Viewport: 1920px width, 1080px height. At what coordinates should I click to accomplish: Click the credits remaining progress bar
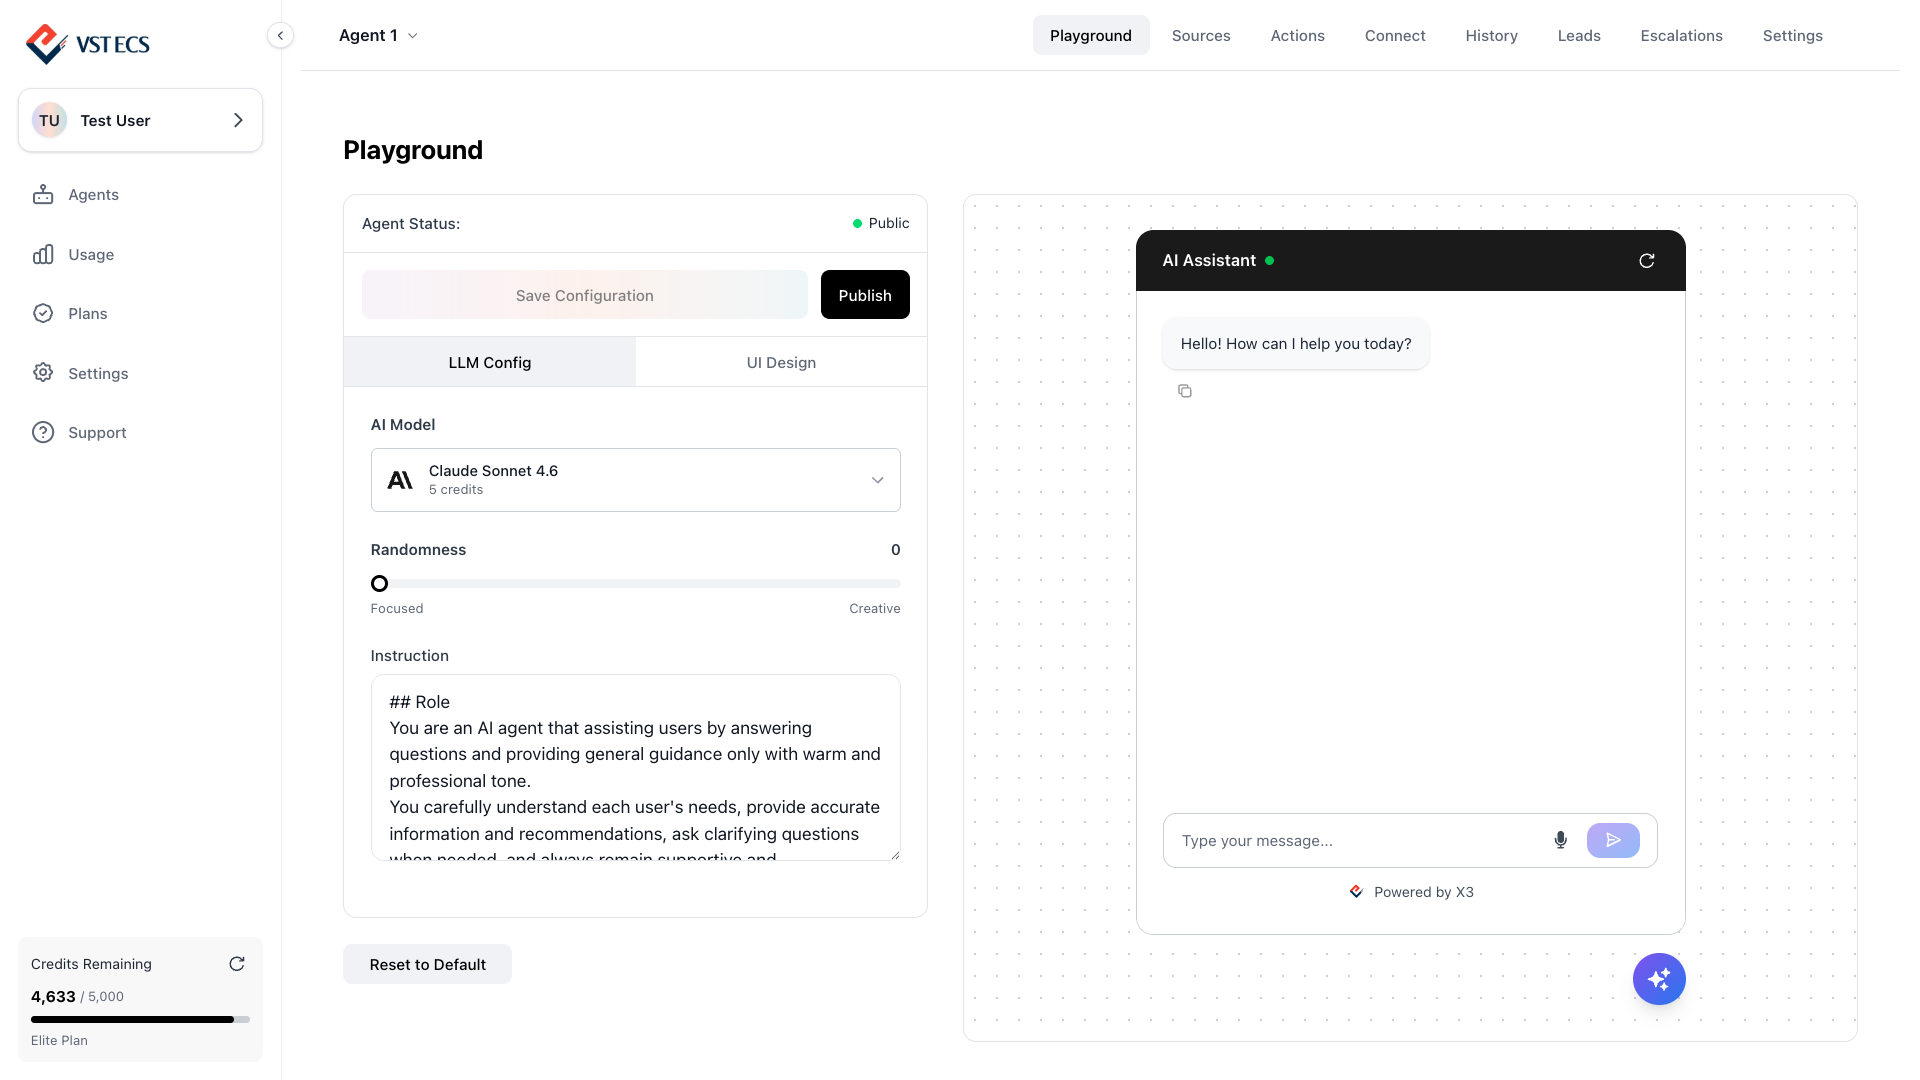coord(140,1019)
